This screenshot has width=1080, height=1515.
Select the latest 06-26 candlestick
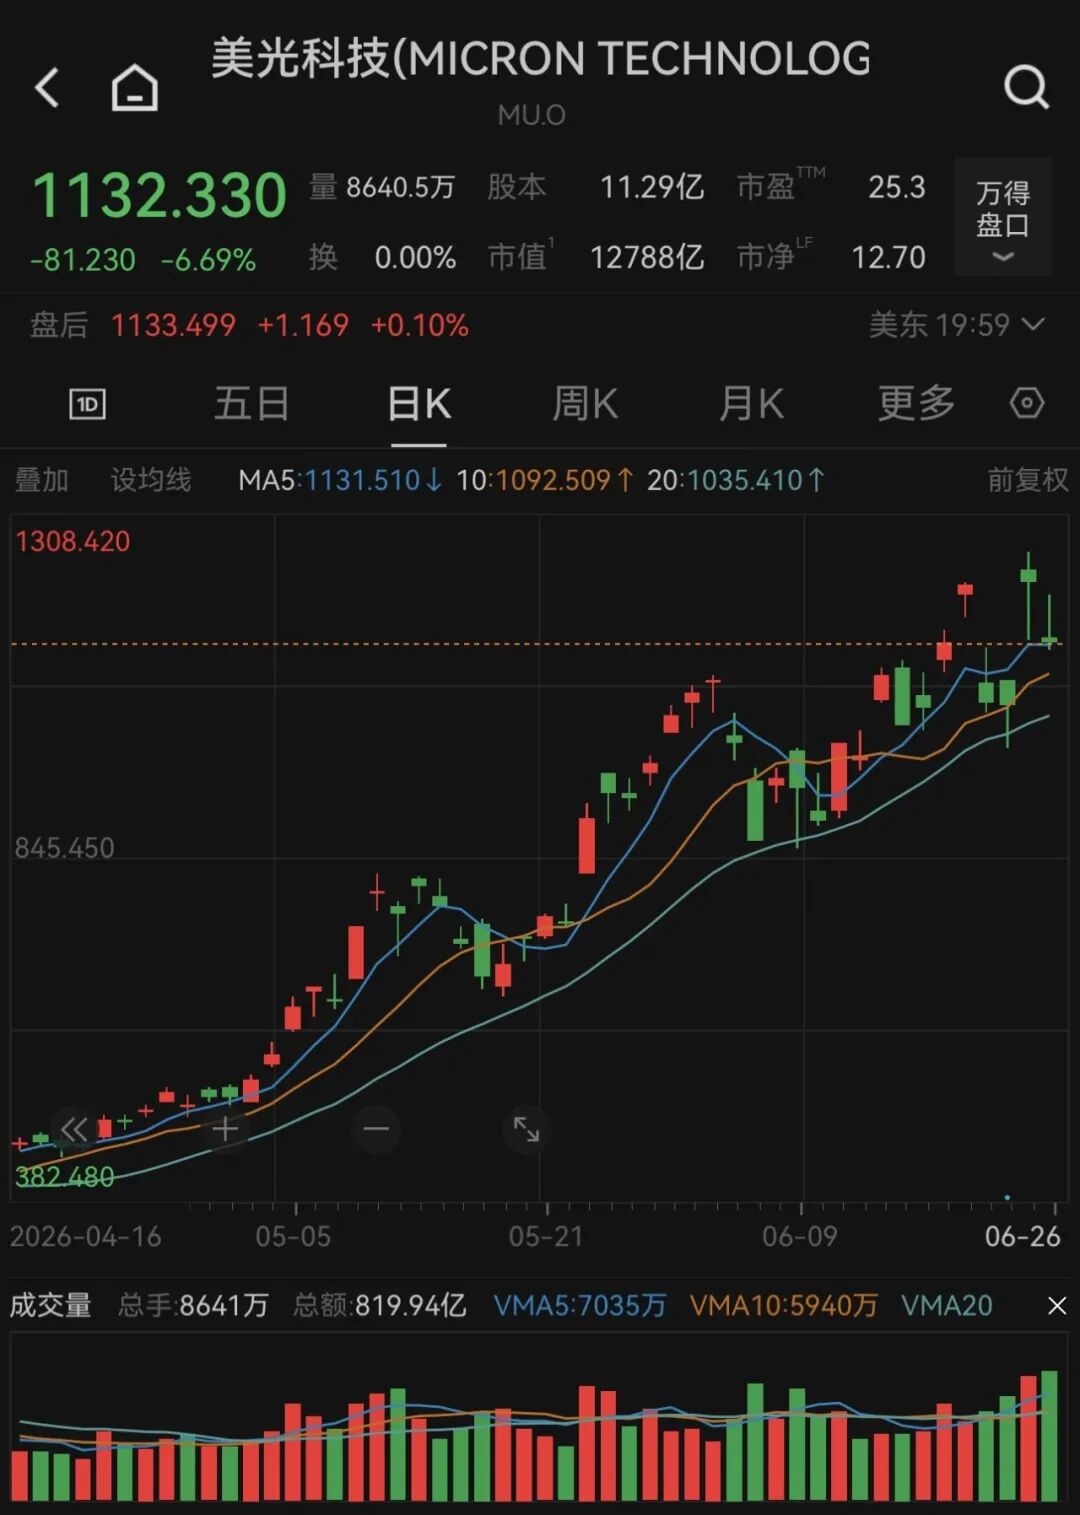click(x=1049, y=622)
